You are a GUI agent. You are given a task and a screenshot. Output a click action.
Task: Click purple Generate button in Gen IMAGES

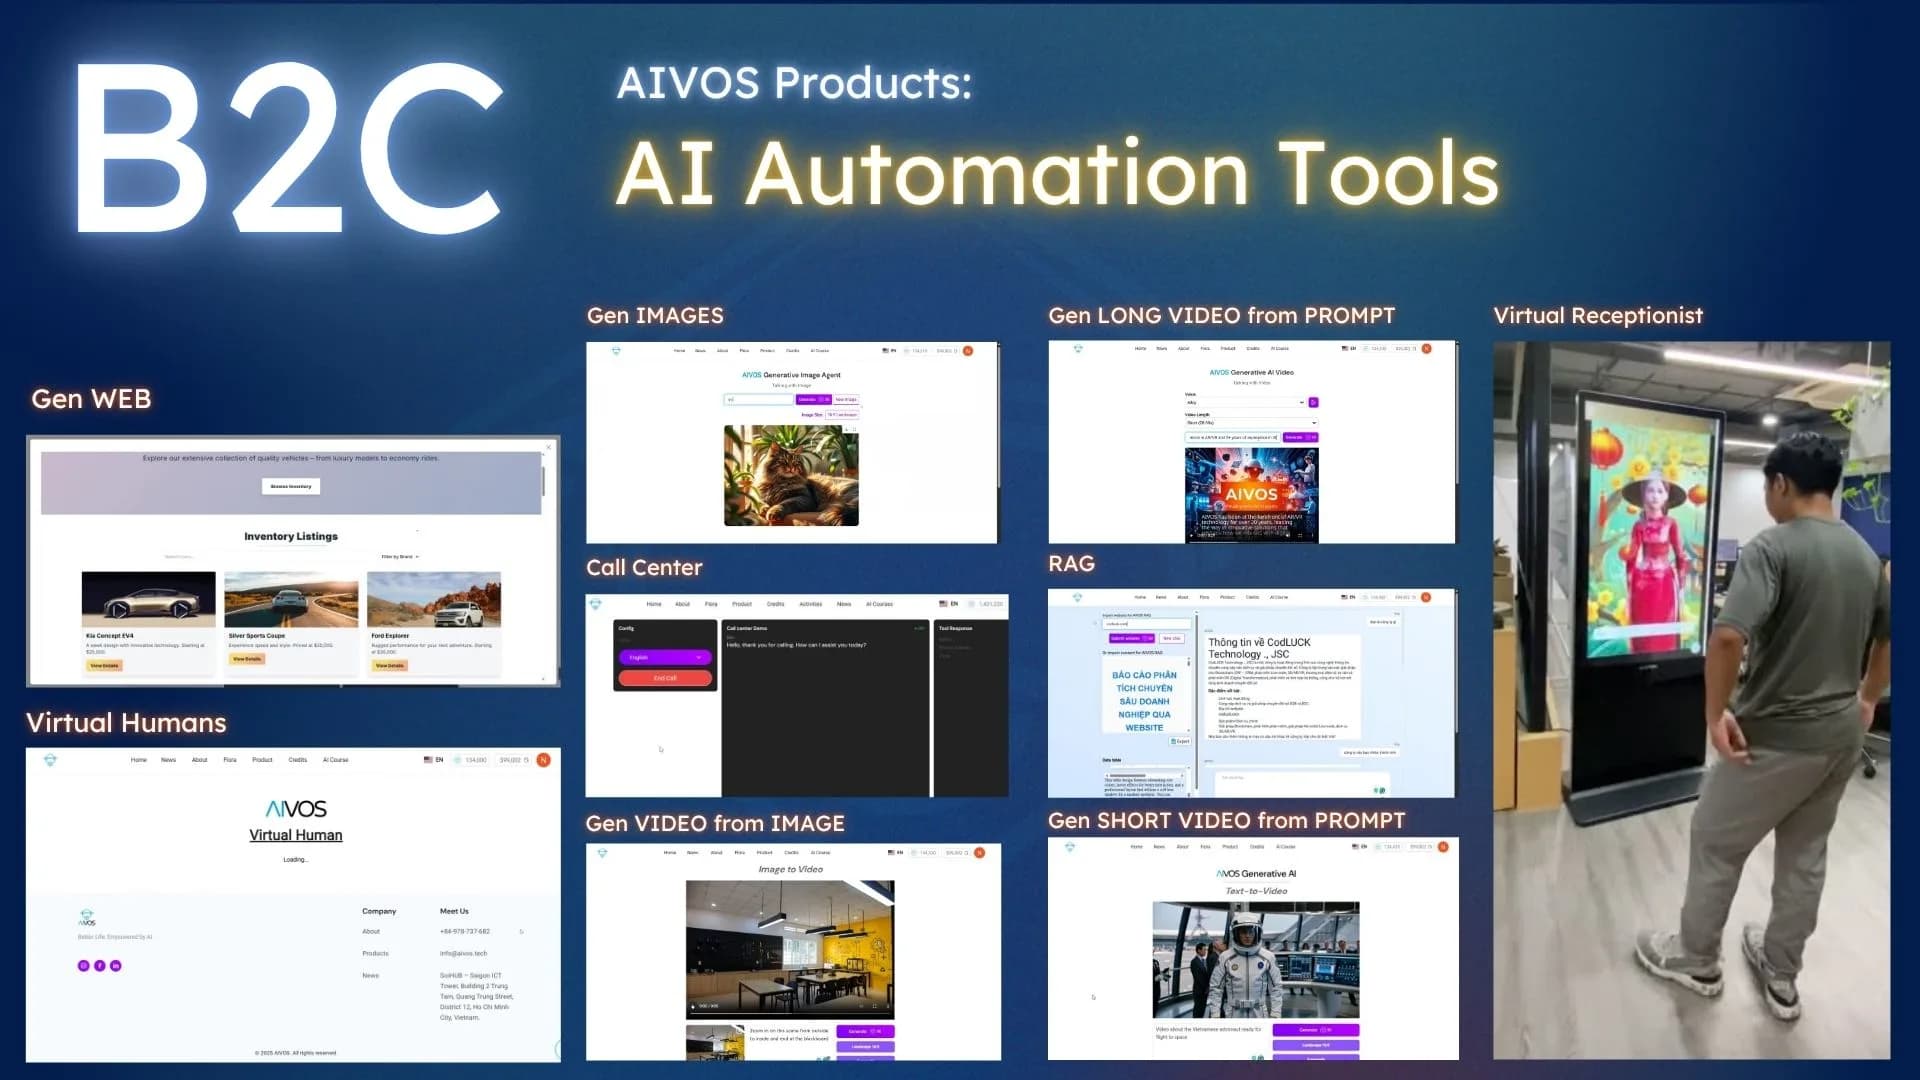(x=813, y=400)
